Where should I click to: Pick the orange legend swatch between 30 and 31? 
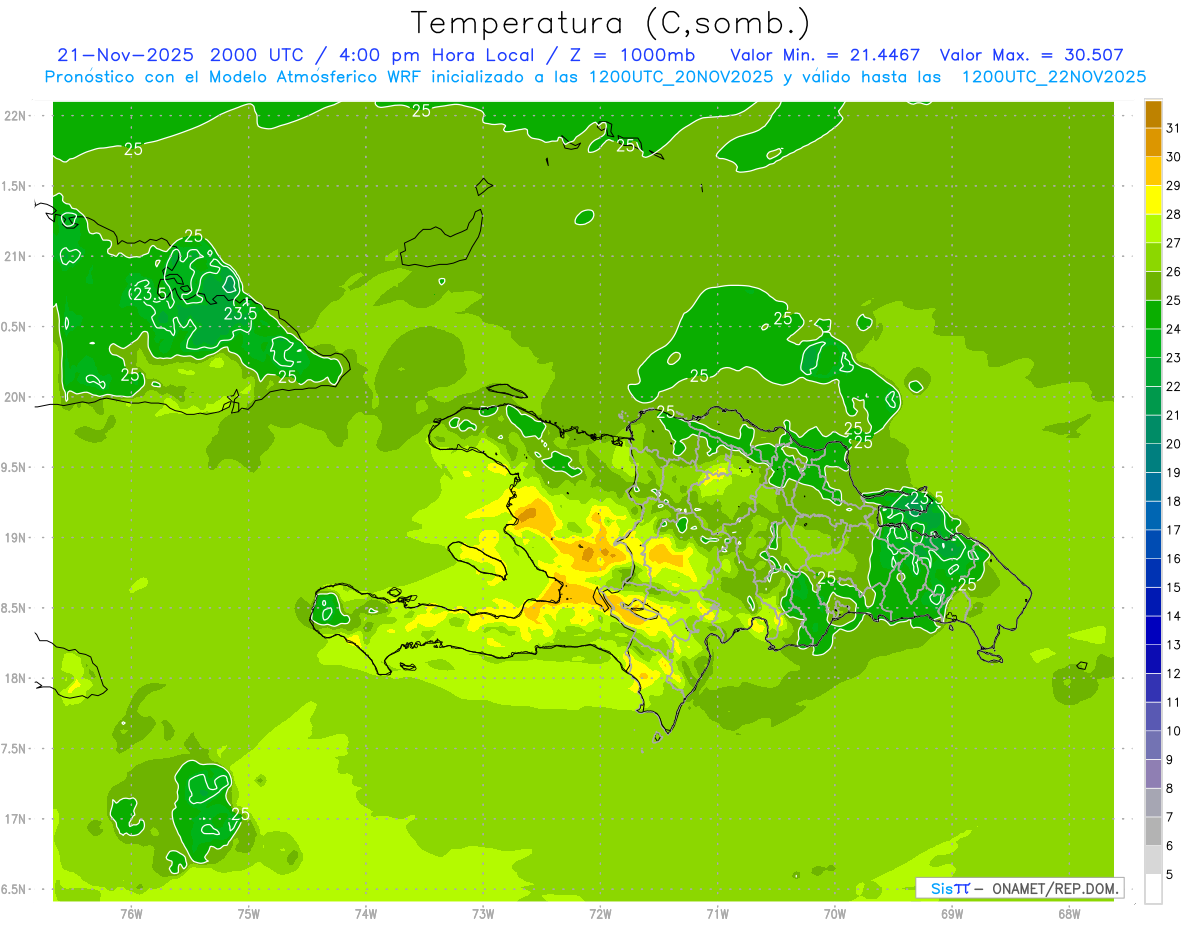1153,143
